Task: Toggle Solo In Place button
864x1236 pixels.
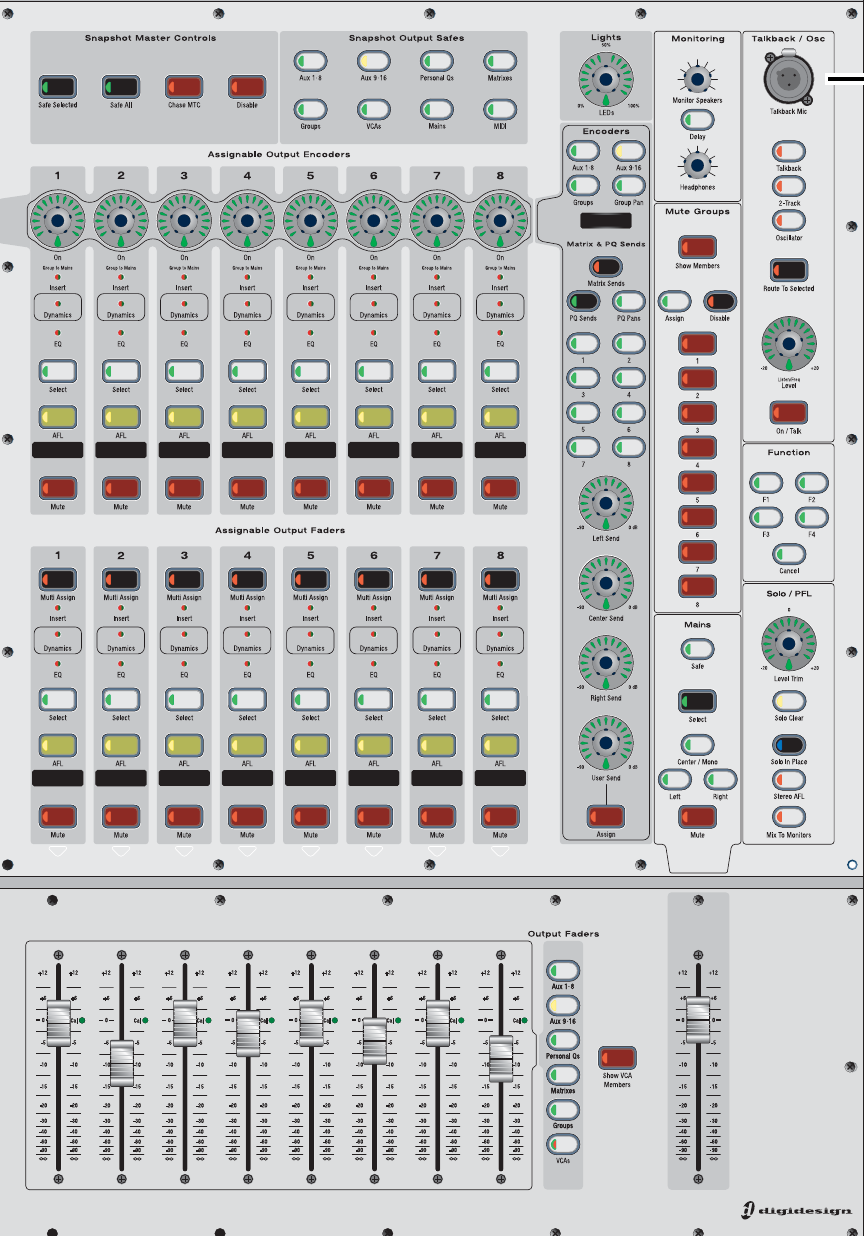Action: tap(789, 745)
